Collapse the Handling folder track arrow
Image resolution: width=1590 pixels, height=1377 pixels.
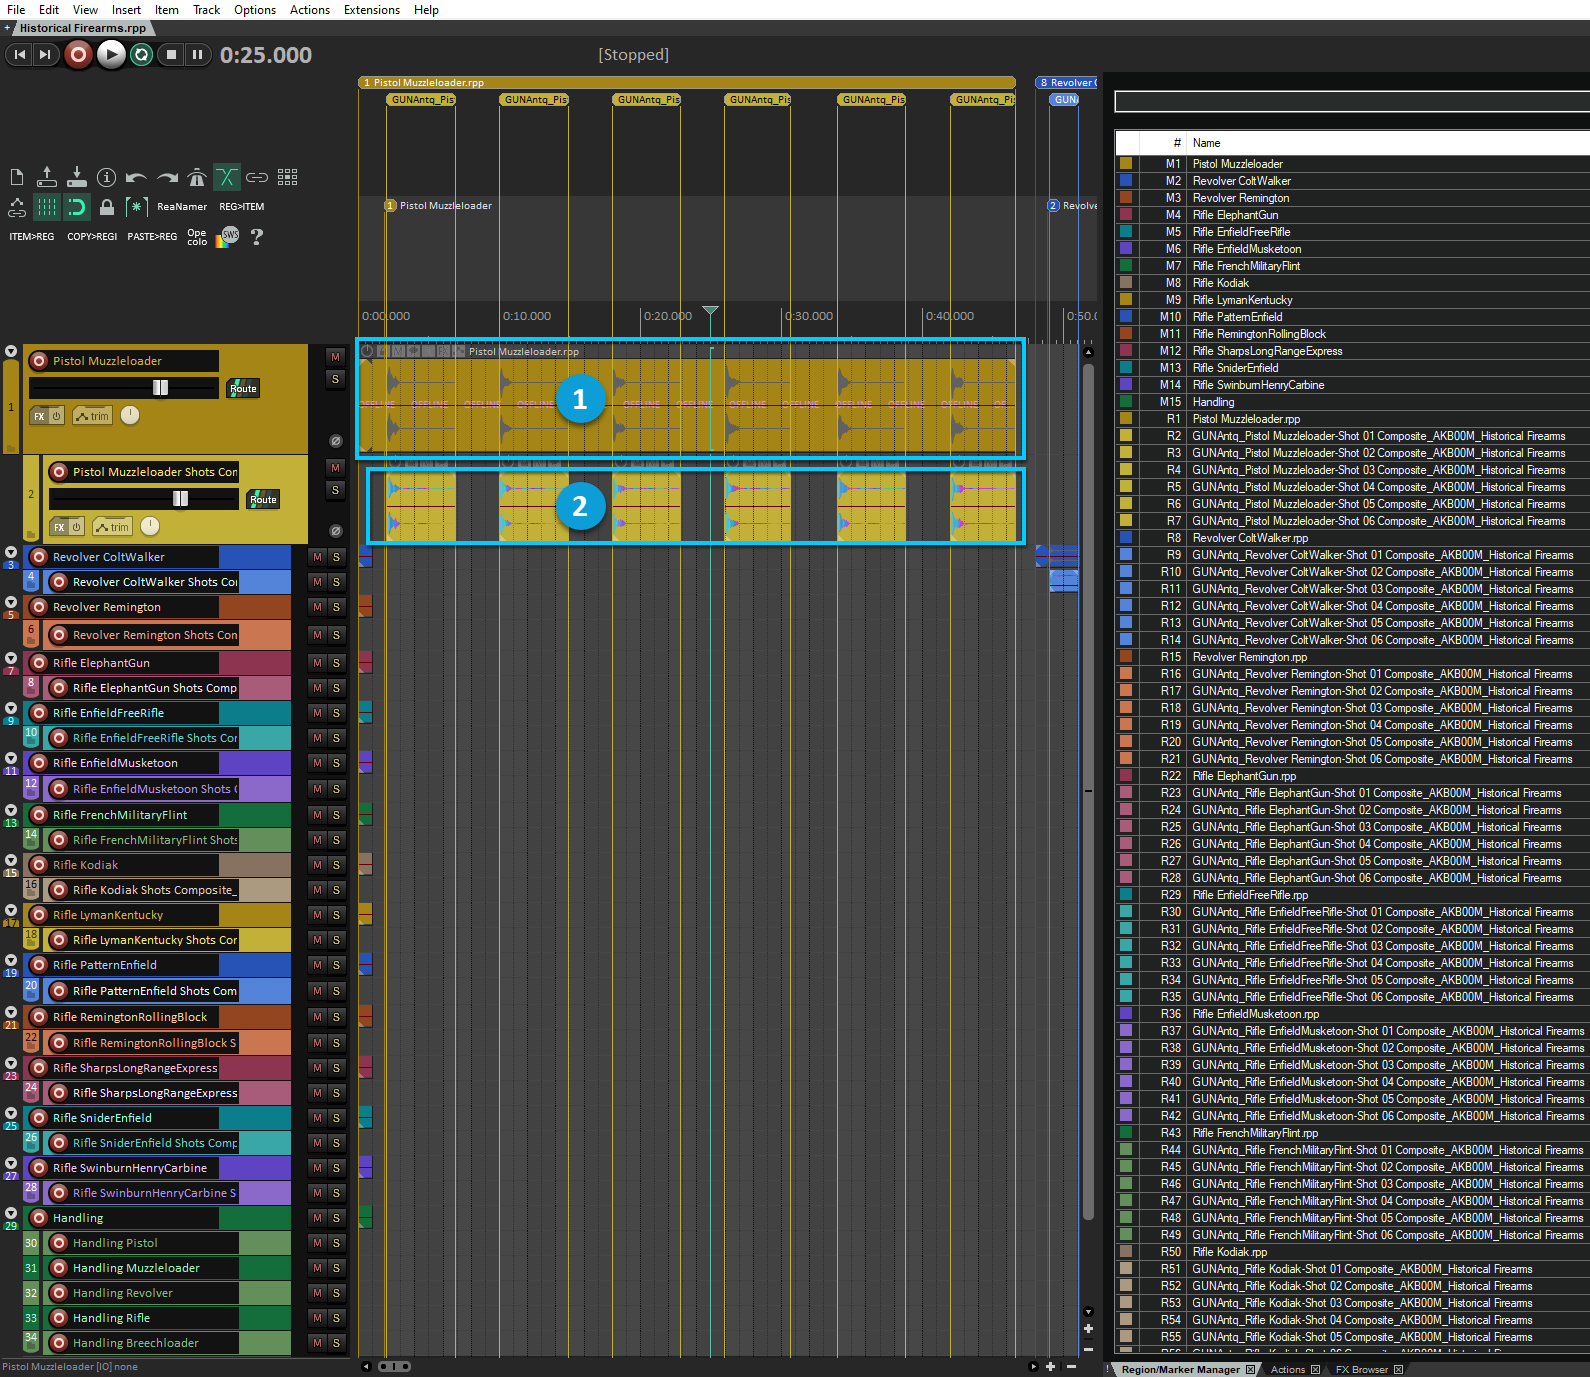point(11,1213)
